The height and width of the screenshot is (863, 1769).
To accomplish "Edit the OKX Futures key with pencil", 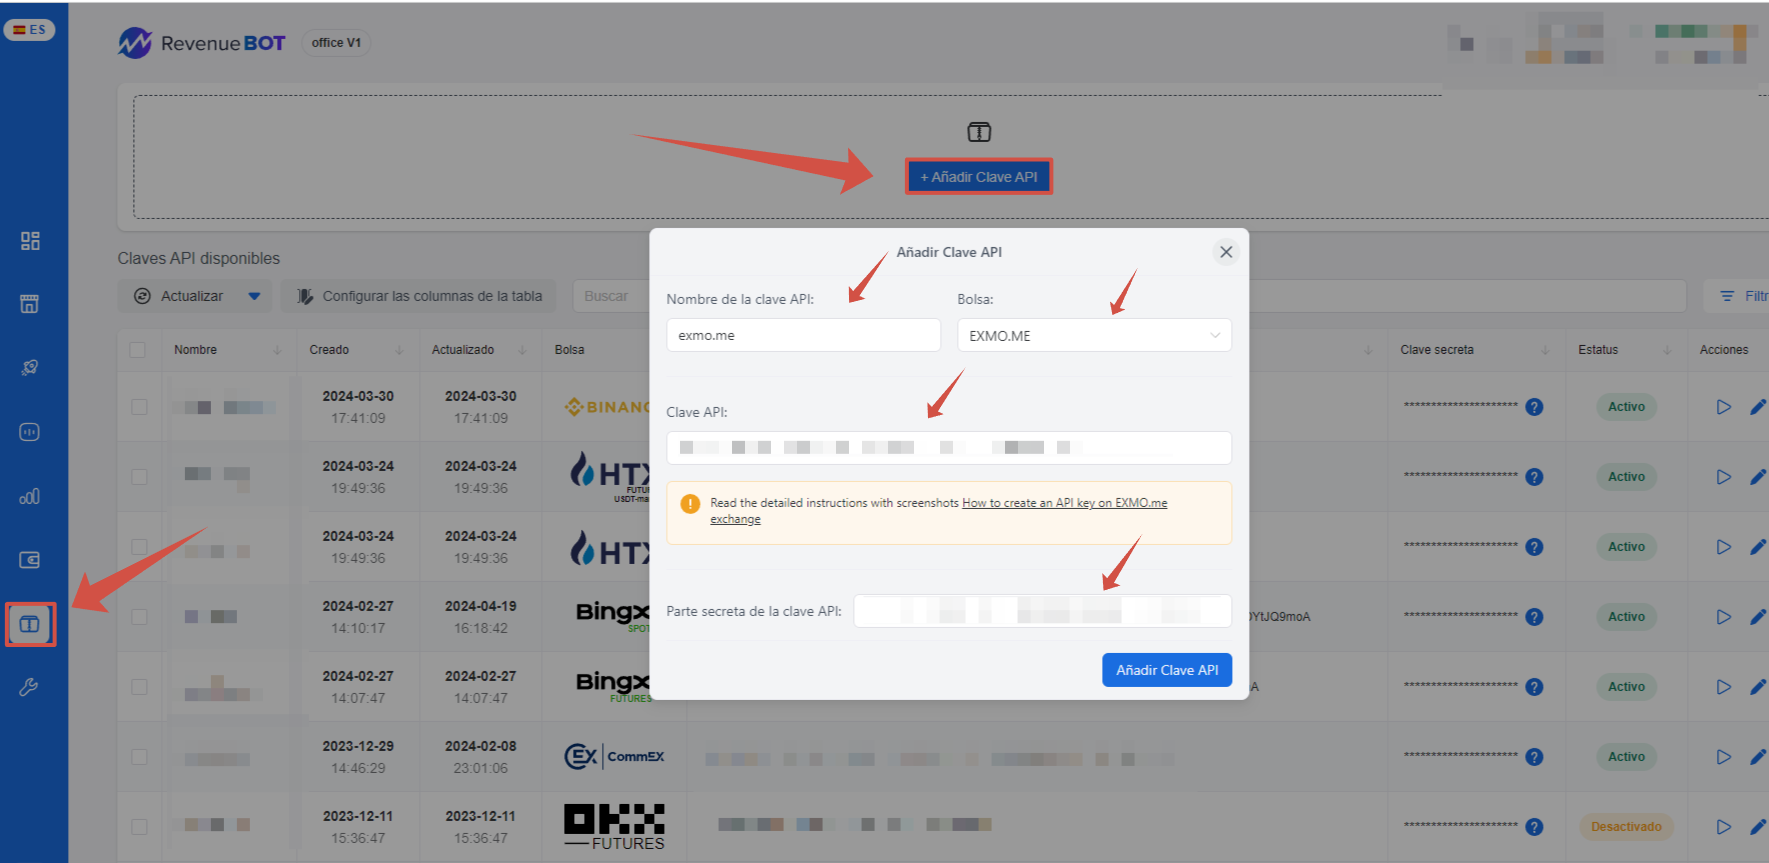I will point(1758,827).
